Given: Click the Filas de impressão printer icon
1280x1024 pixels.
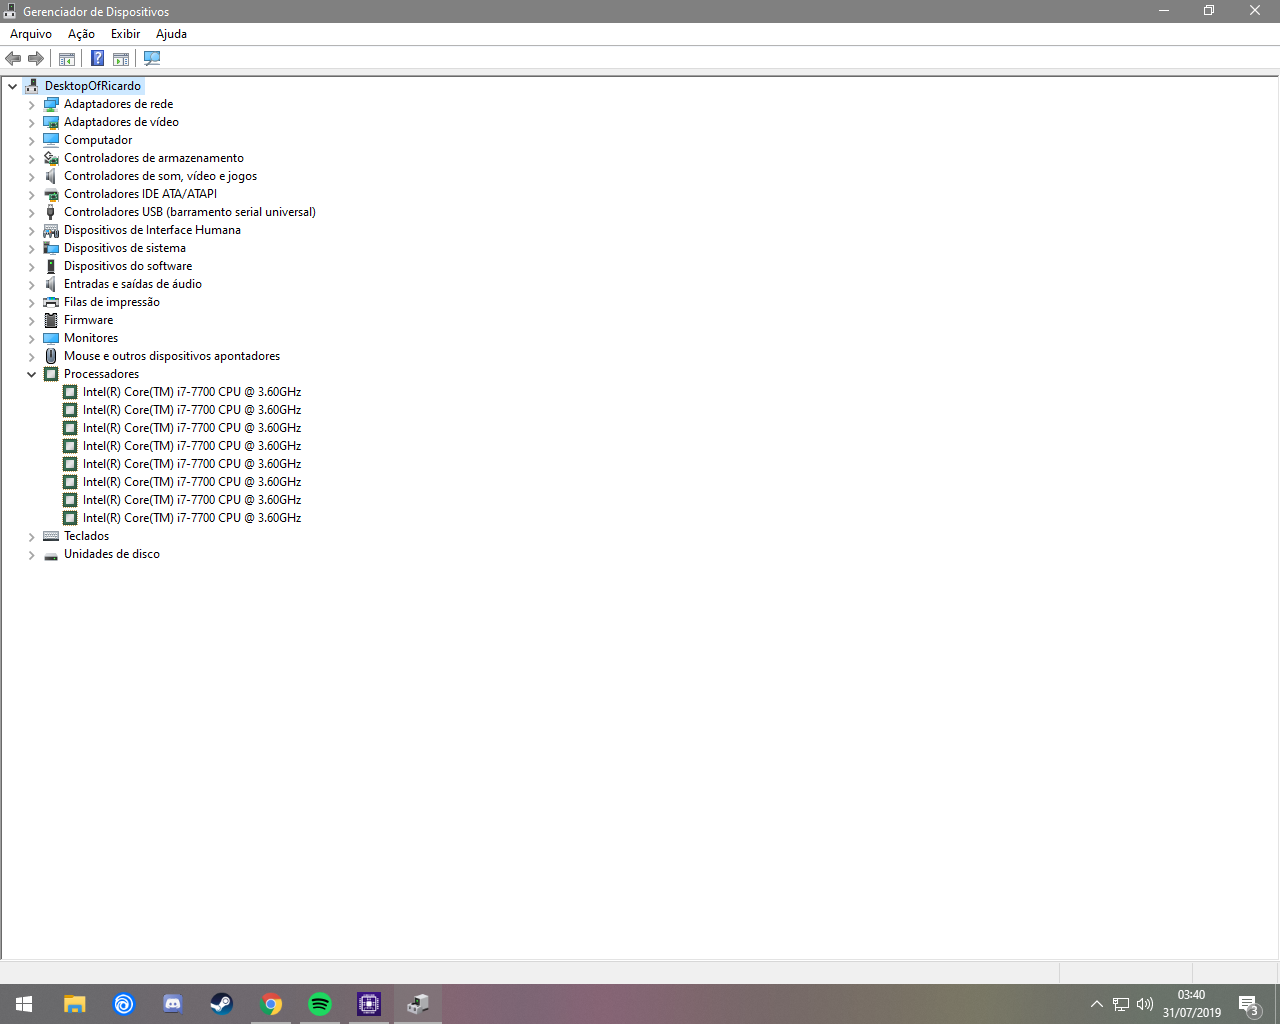Looking at the screenshot, I should [51, 302].
